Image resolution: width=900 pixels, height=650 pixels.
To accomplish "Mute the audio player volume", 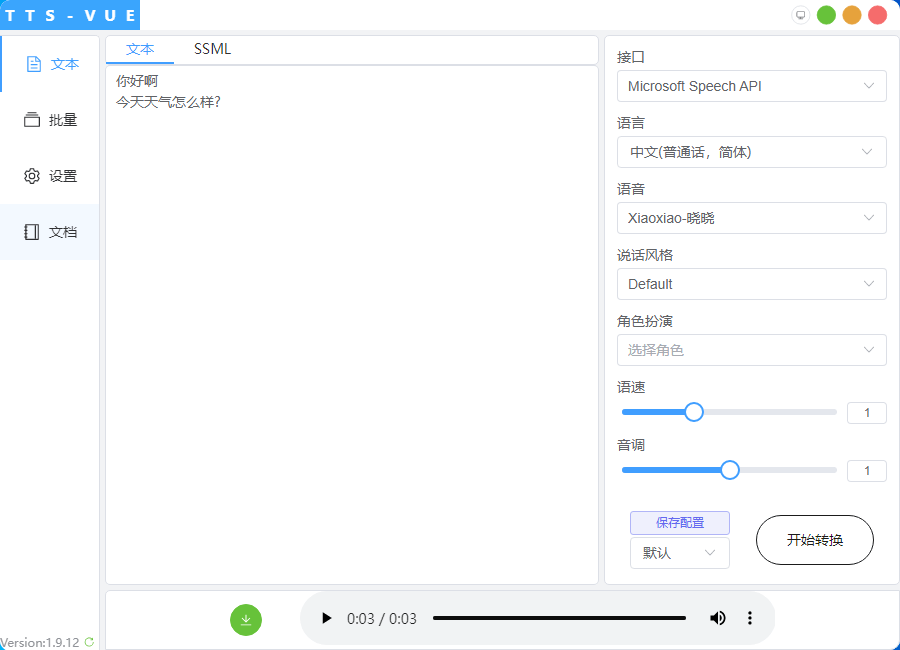I will (x=718, y=618).
